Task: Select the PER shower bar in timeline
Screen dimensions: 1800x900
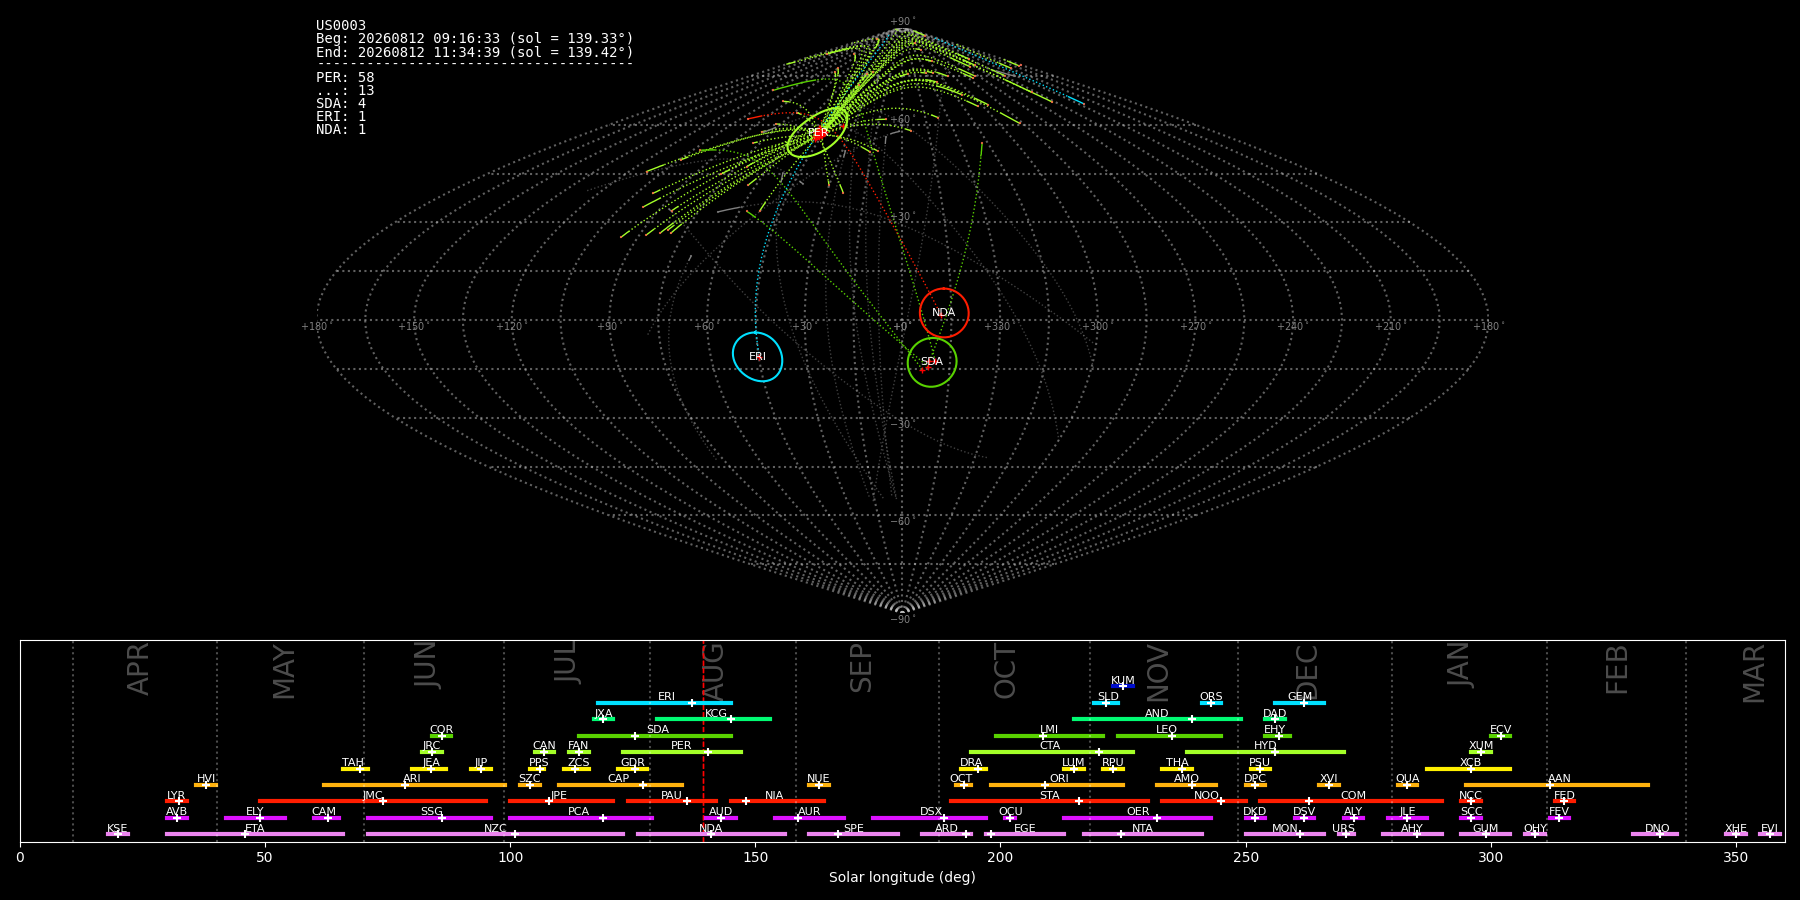Action: point(682,752)
